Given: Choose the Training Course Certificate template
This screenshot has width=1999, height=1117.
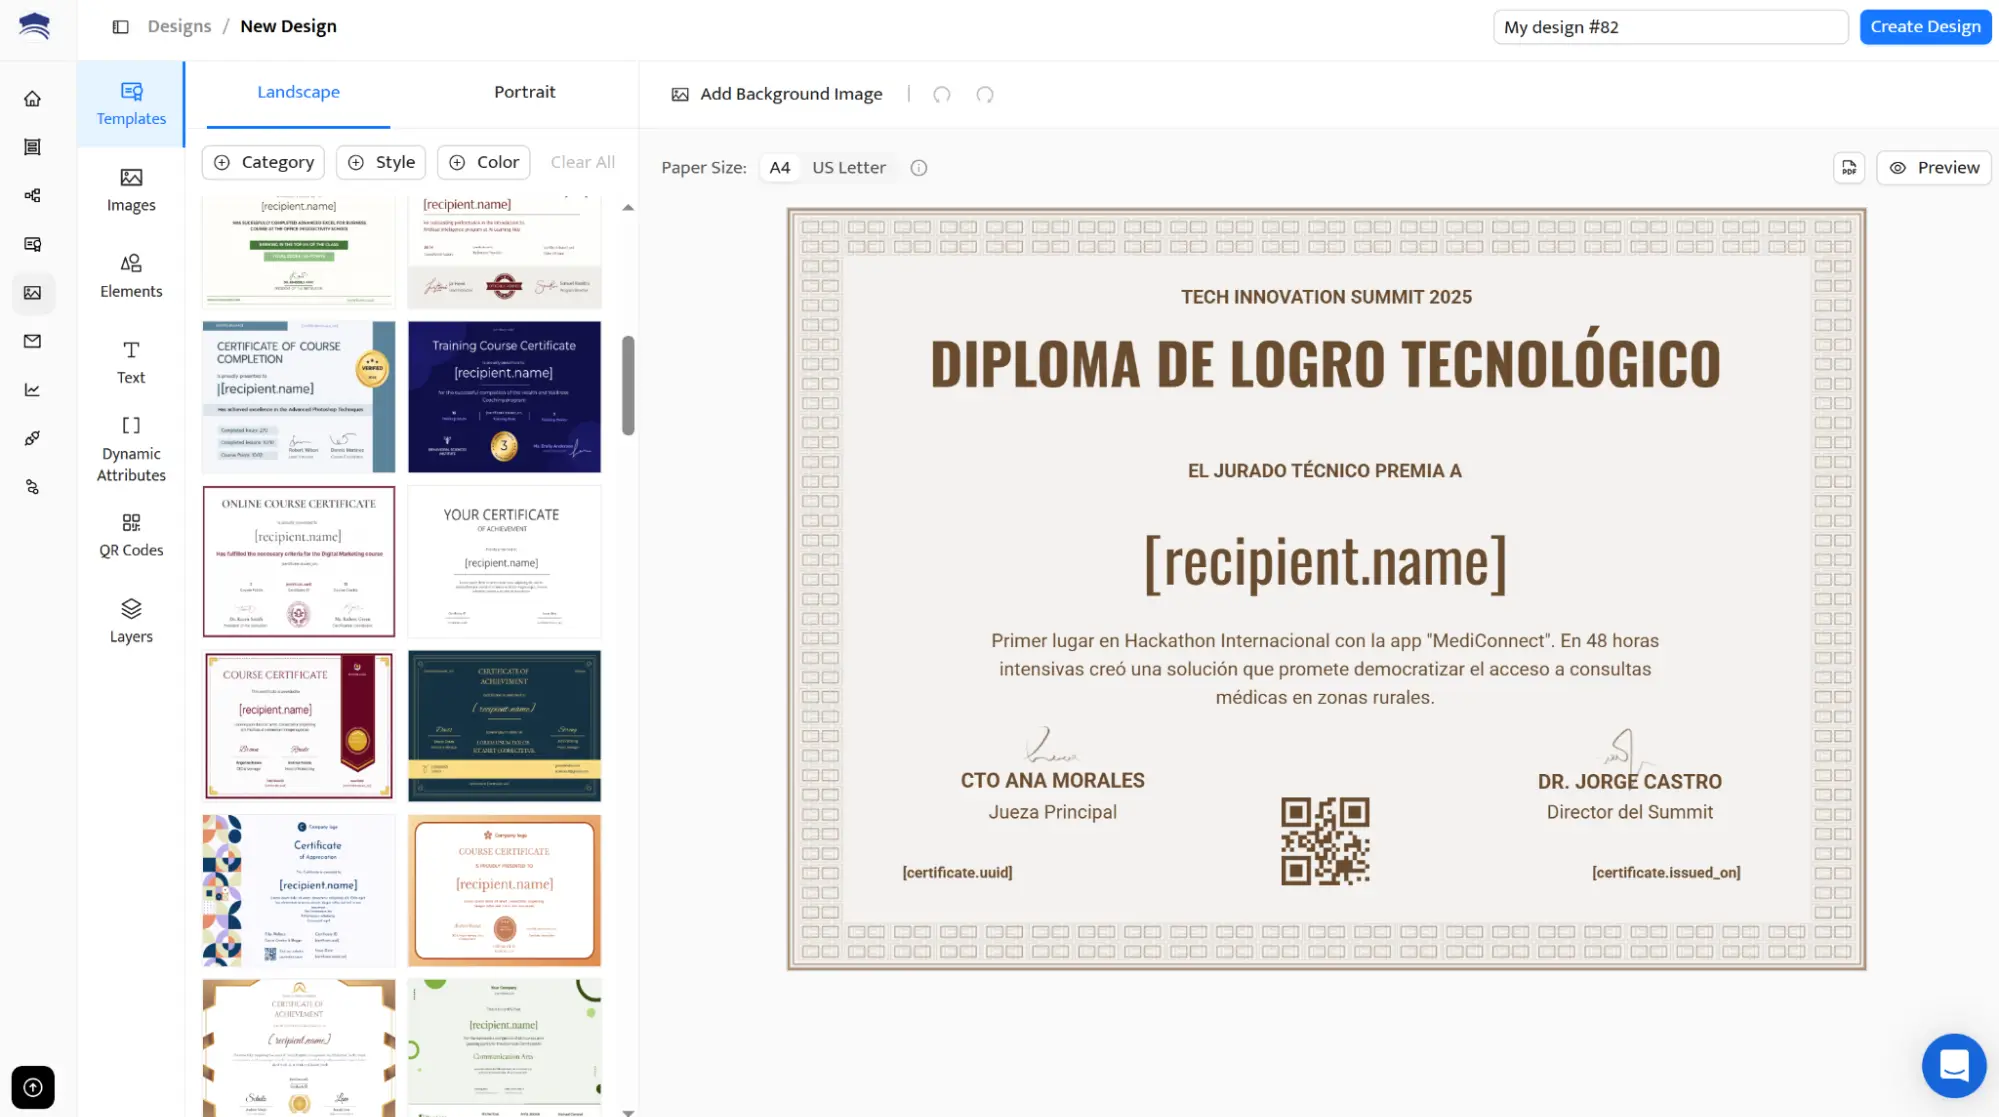Looking at the screenshot, I should click(x=504, y=397).
